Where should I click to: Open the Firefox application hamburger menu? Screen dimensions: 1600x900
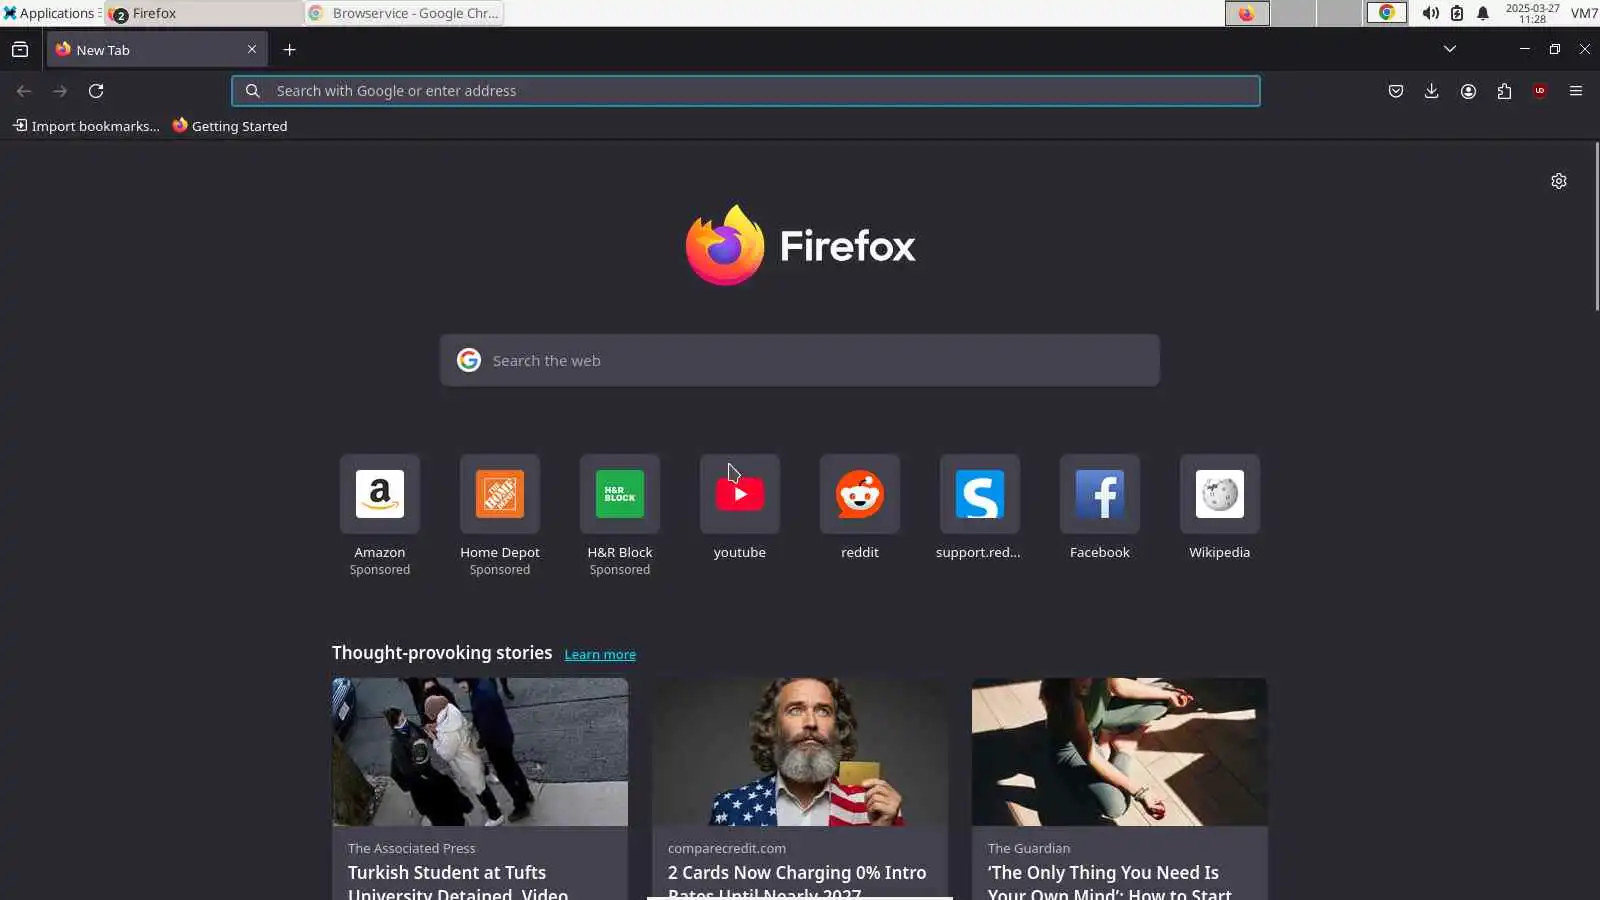(1576, 91)
